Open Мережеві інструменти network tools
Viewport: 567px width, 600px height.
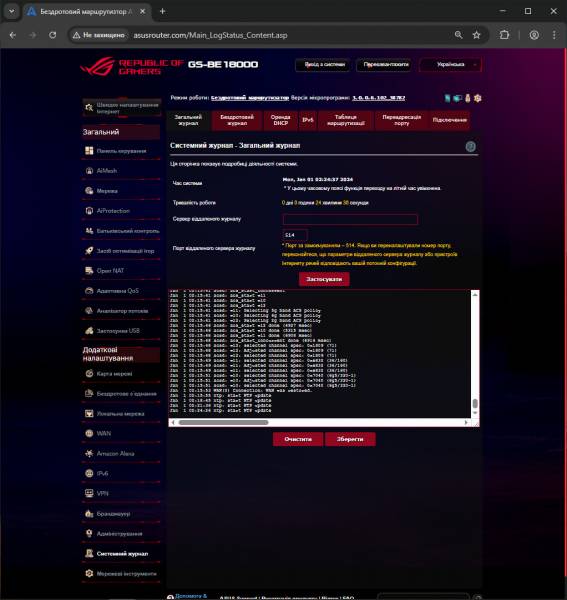(x=121, y=573)
